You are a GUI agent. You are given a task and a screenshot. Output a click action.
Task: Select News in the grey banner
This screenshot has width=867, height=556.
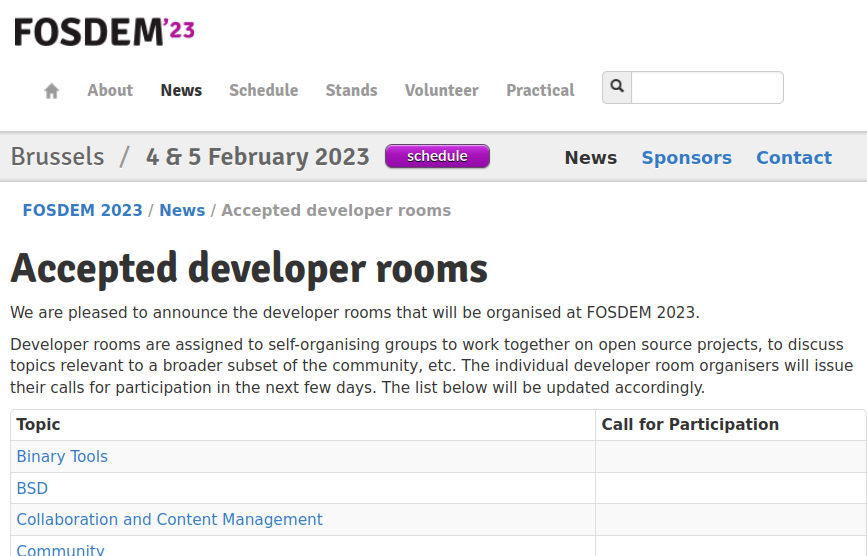click(591, 158)
